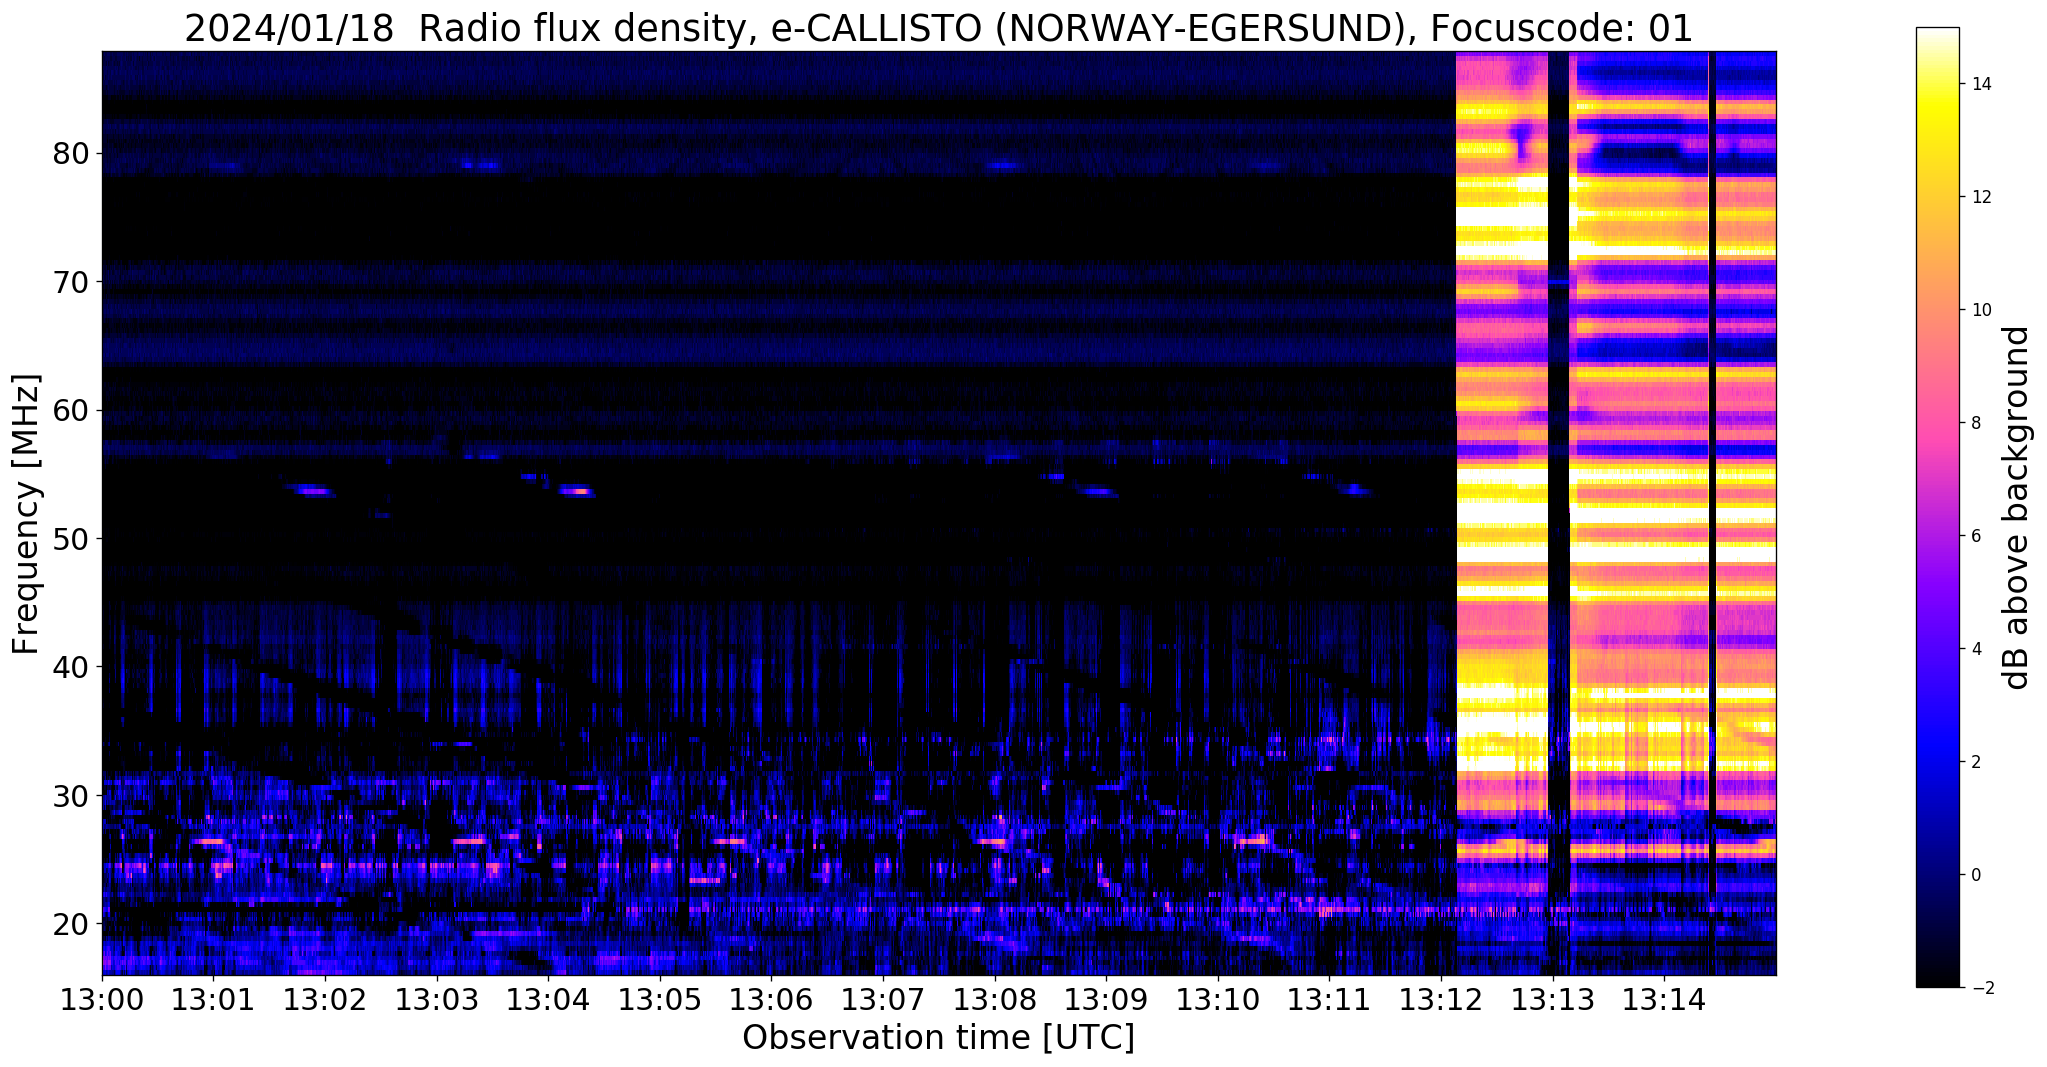2047x1067 pixels.
Task: Click the colorbar tick value 4
Action: point(1976,649)
